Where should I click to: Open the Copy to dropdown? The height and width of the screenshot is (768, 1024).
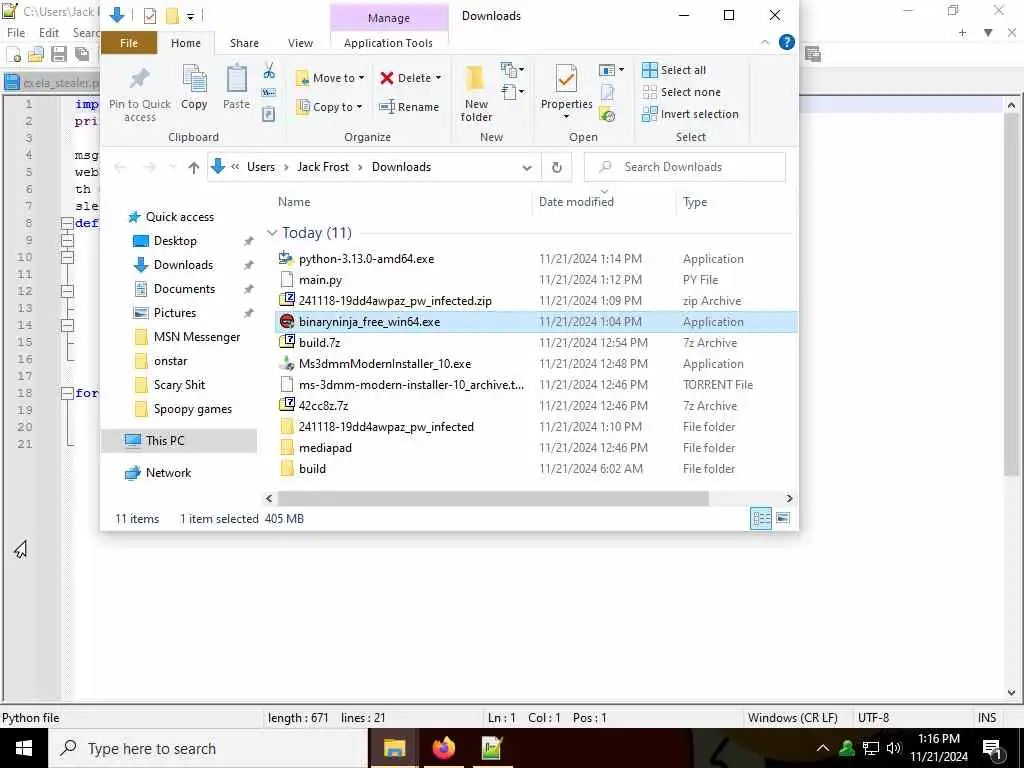click(x=328, y=107)
